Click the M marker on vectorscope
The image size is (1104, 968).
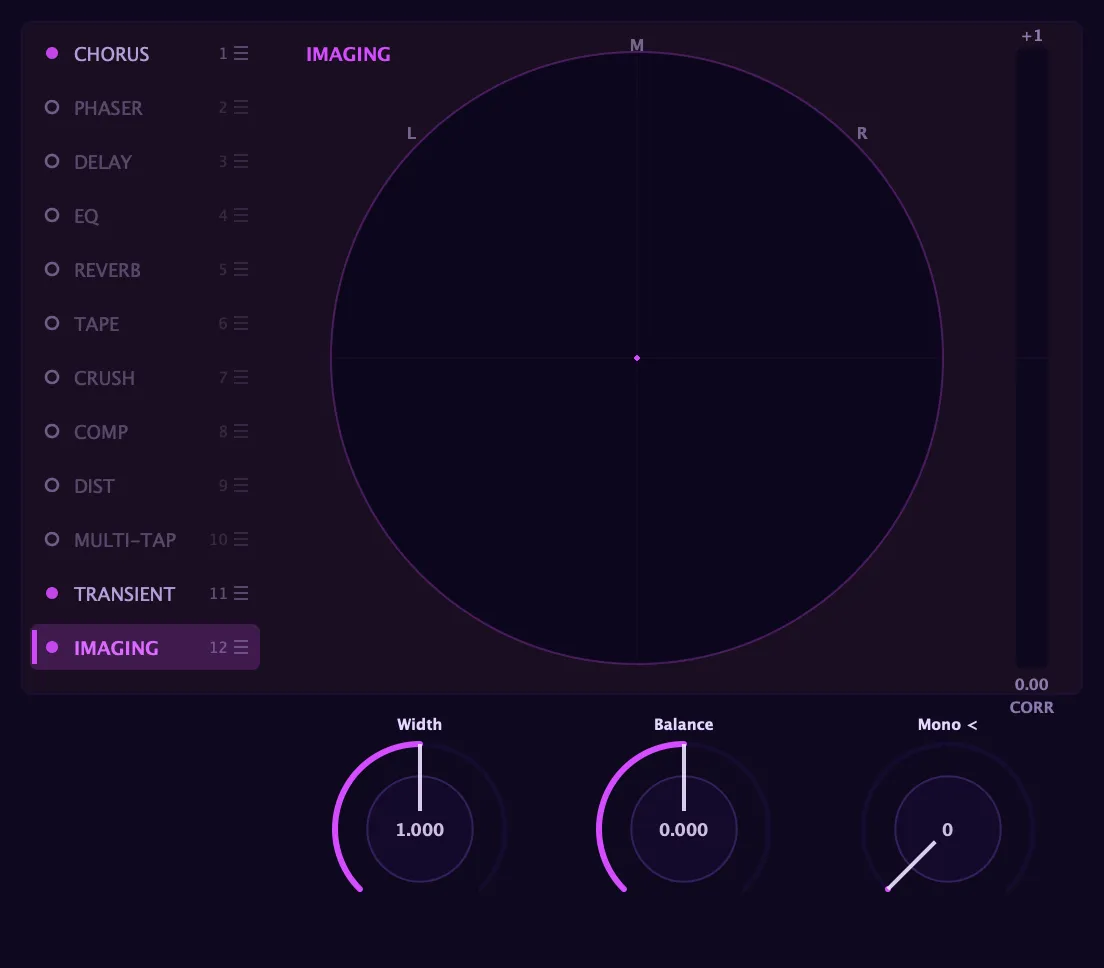[x=636, y=45]
